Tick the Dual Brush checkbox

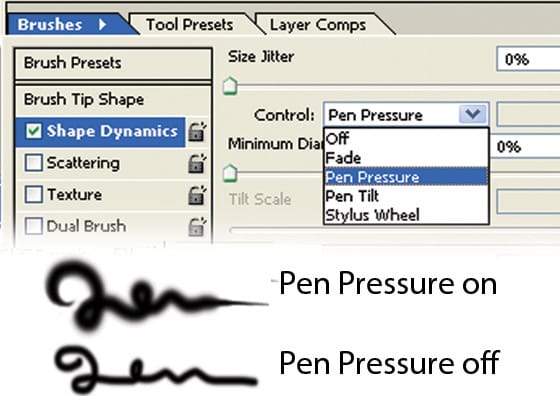point(34,226)
